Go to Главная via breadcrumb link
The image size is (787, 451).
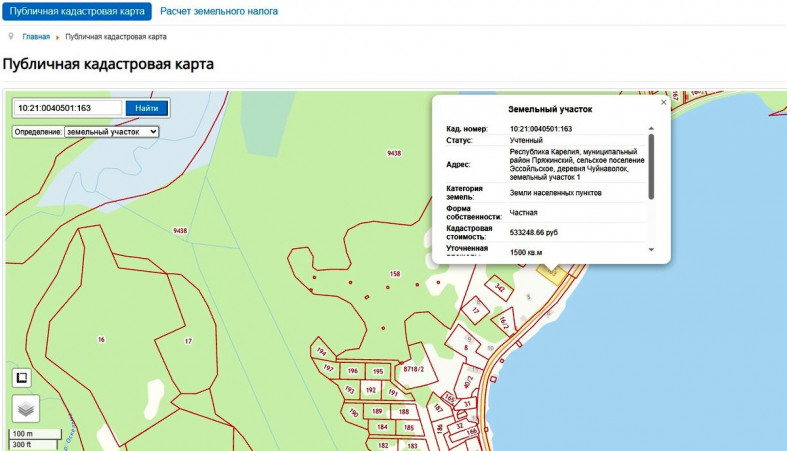[x=36, y=37]
